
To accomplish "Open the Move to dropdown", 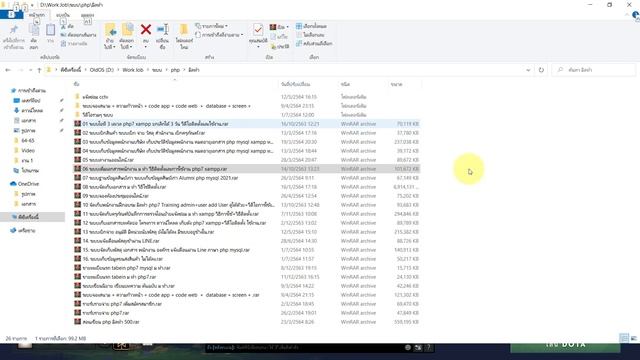I will (x=110, y=37).
